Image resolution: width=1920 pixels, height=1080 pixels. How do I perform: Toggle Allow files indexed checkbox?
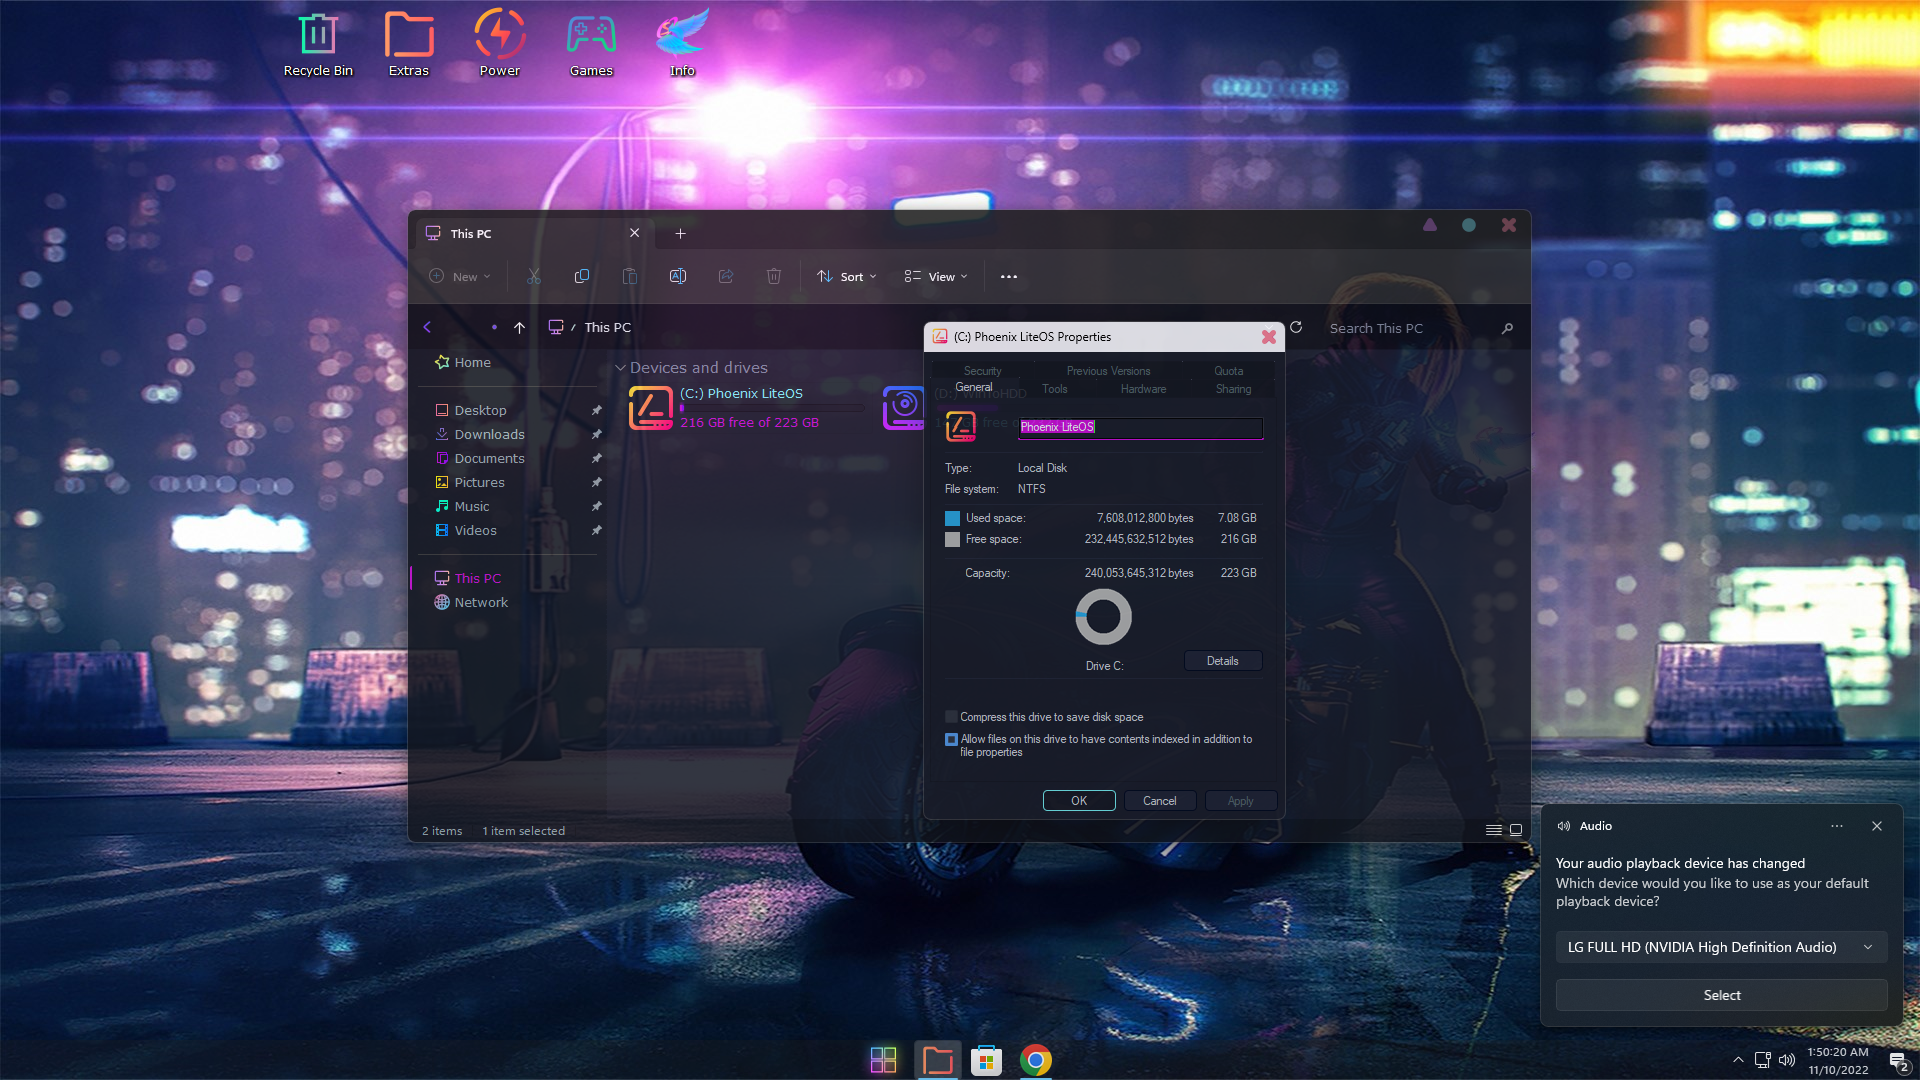951,740
